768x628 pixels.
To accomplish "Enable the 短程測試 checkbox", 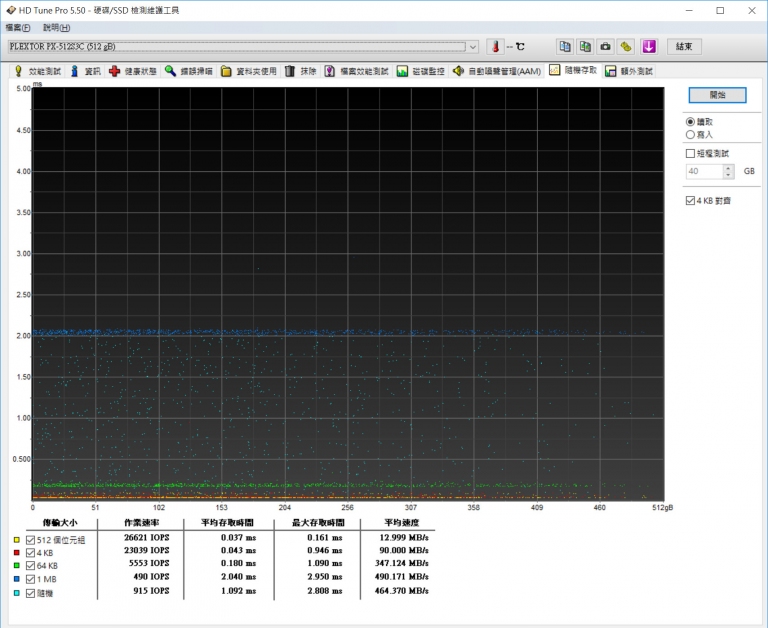I will point(690,153).
